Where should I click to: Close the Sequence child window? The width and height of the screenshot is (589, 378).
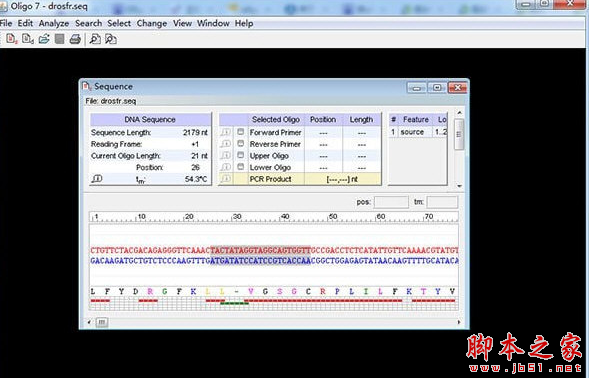pos(458,88)
